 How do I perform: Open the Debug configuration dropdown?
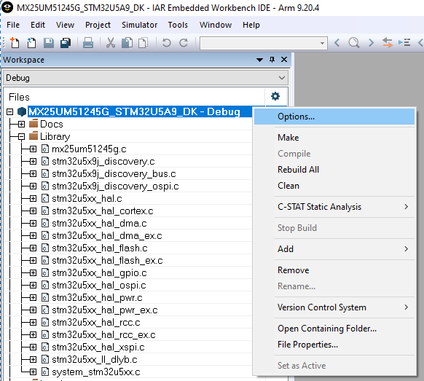[146, 78]
